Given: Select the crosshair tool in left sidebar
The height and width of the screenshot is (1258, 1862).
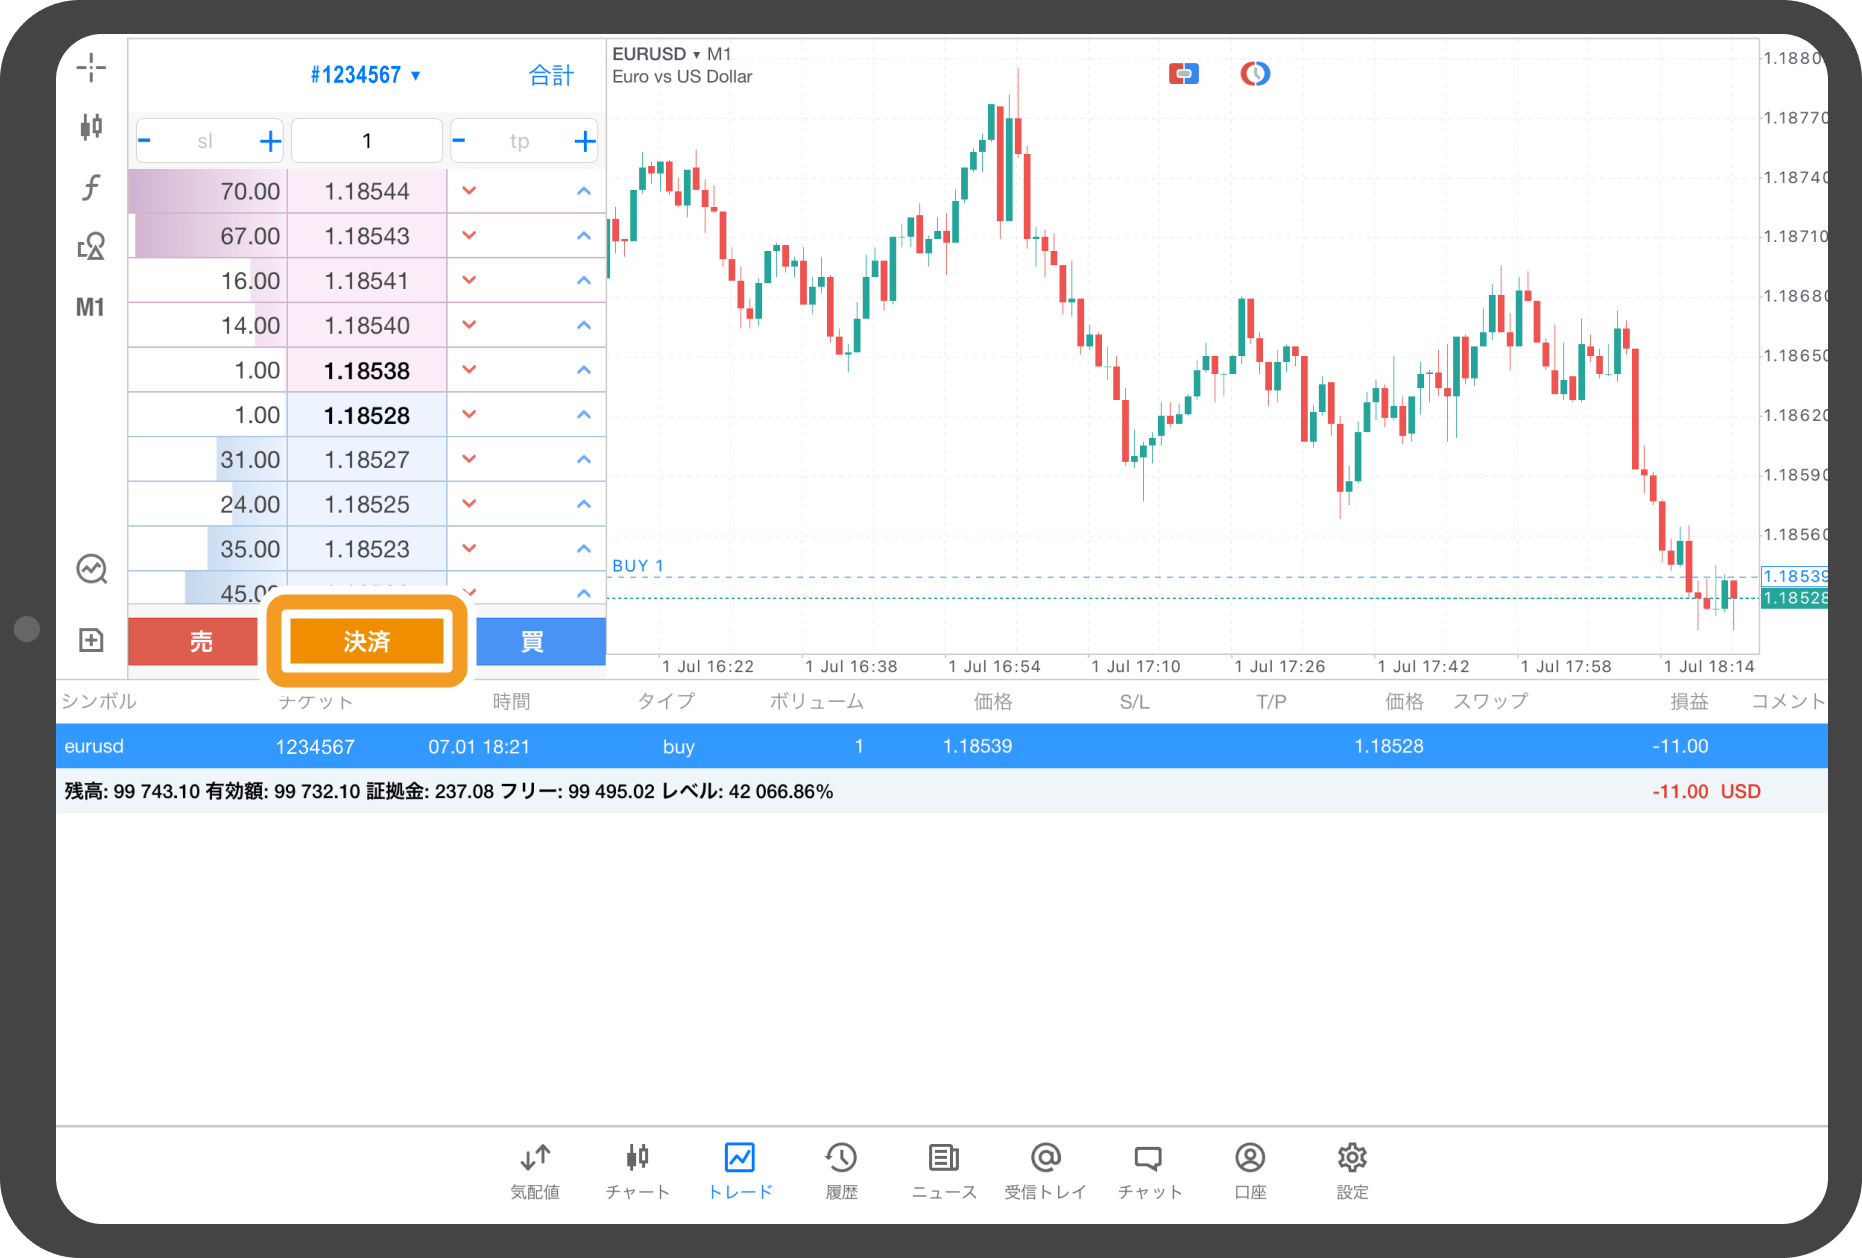Looking at the screenshot, I should tap(91, 68).
